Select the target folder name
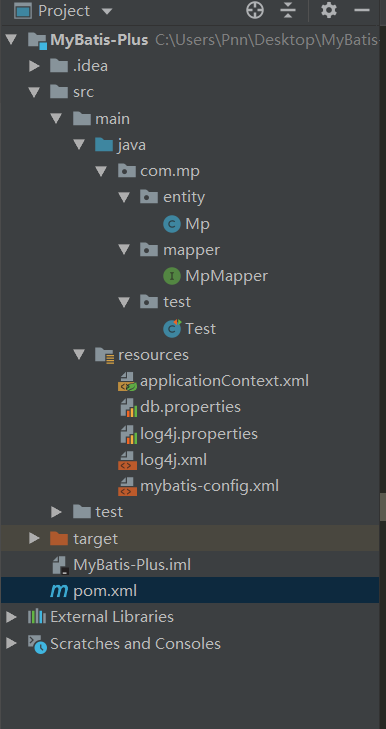386x729 pixels. pyautogui.click(x=96, y=539)
